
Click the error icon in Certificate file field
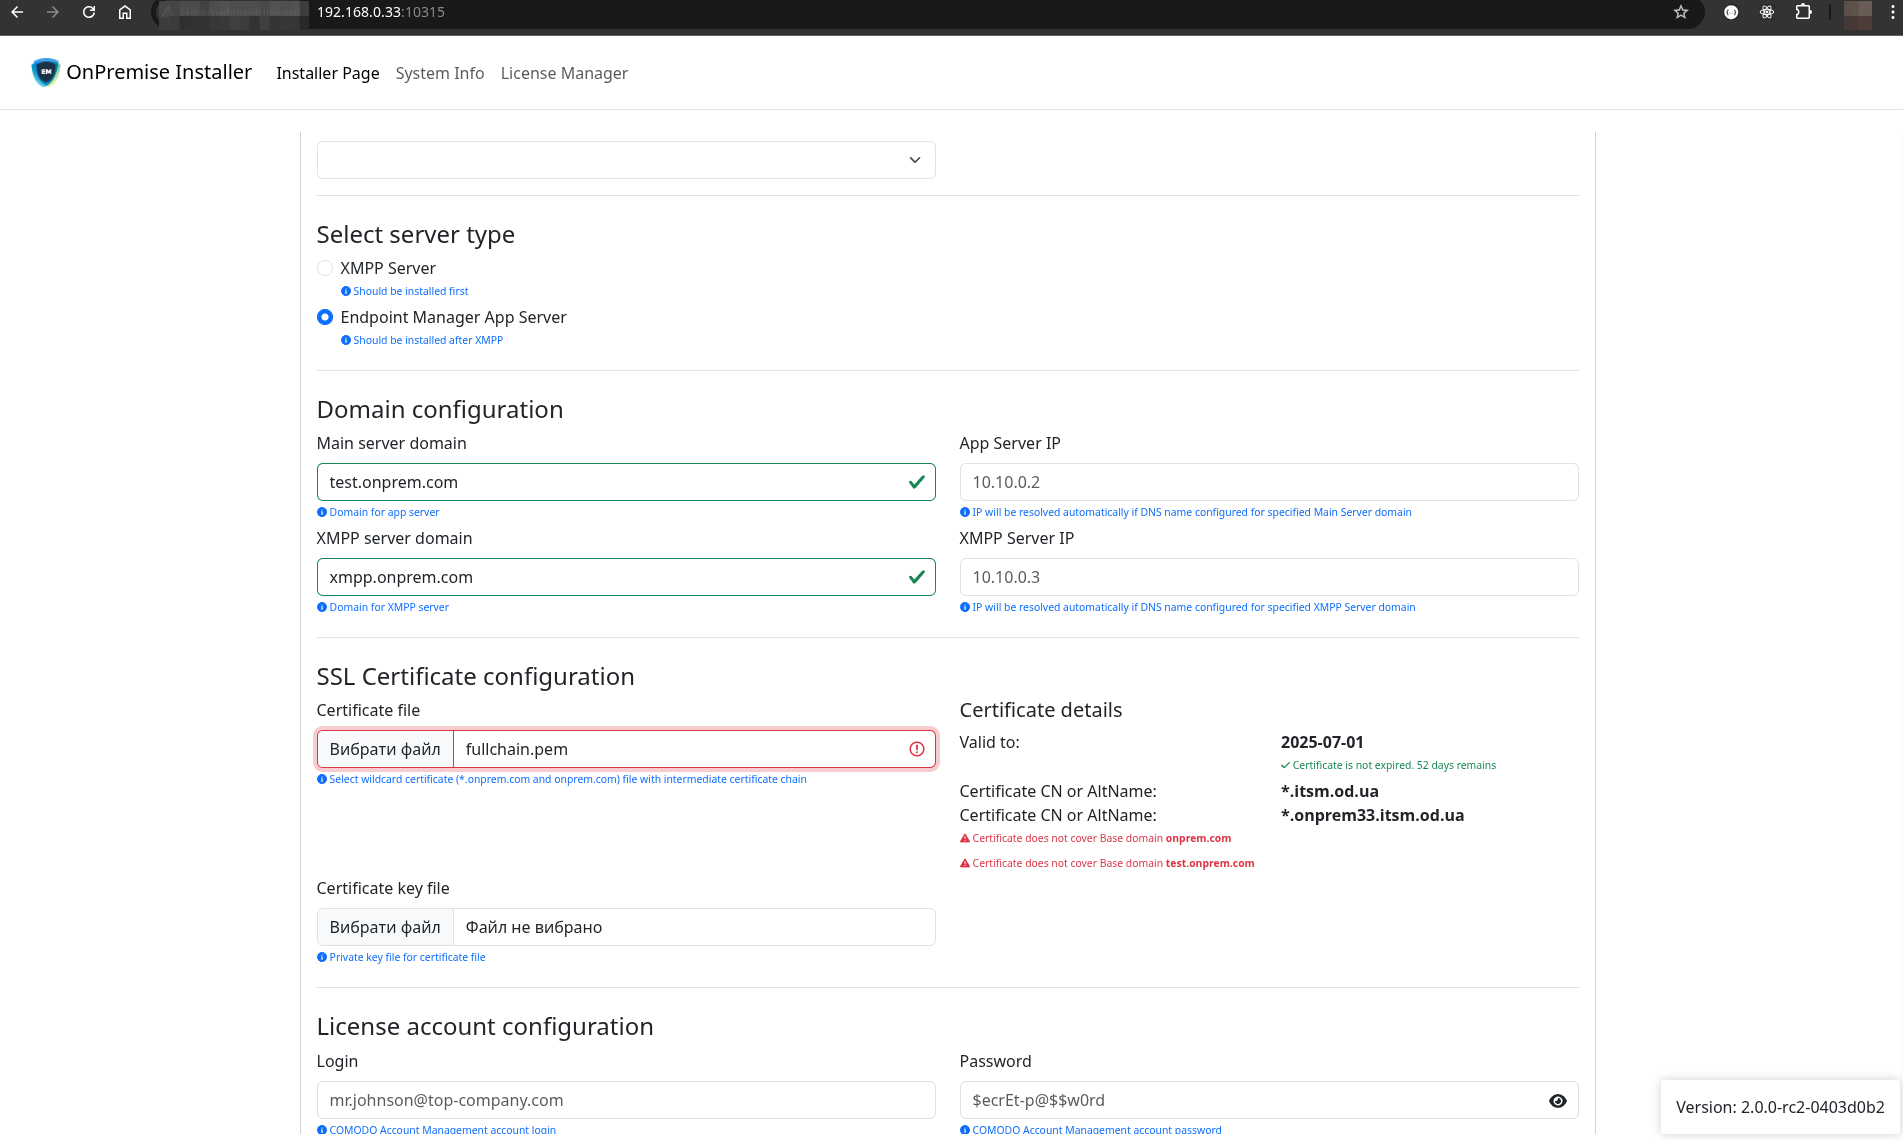point(916,749)
